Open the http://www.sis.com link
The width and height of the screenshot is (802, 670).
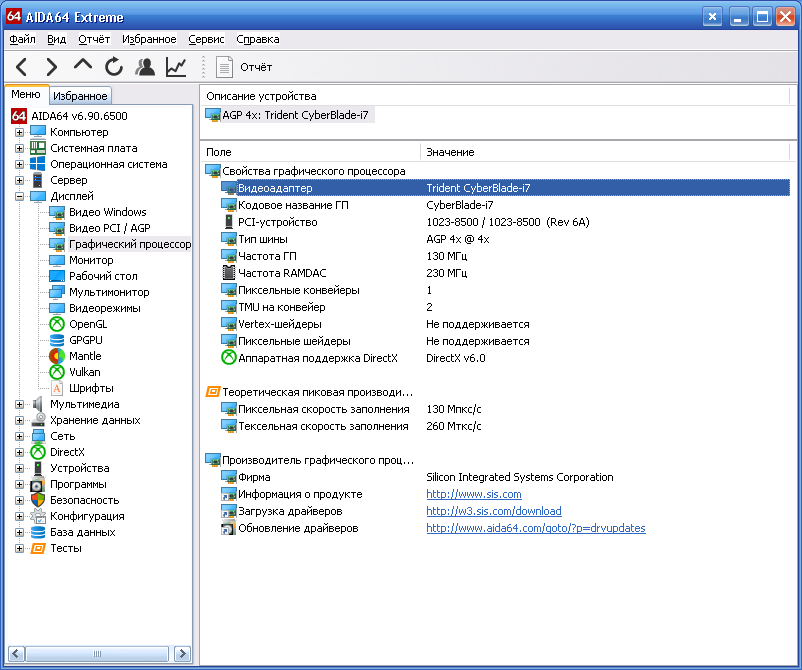click(x=473, y=494)
